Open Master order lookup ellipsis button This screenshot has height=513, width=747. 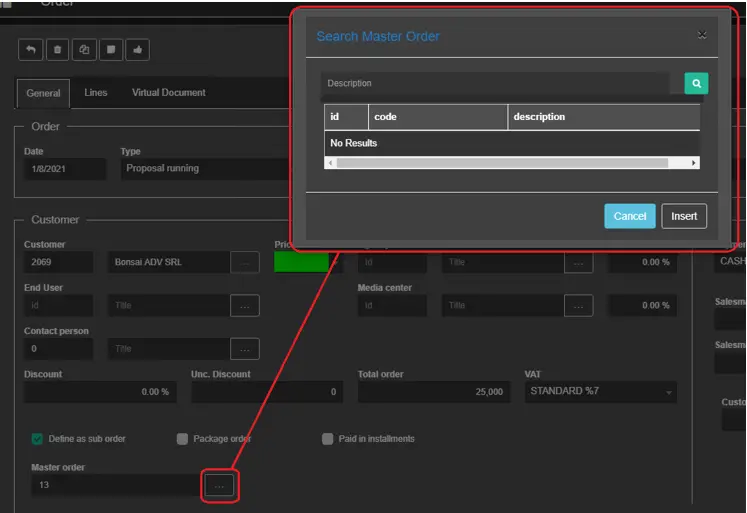pos(220,485)
